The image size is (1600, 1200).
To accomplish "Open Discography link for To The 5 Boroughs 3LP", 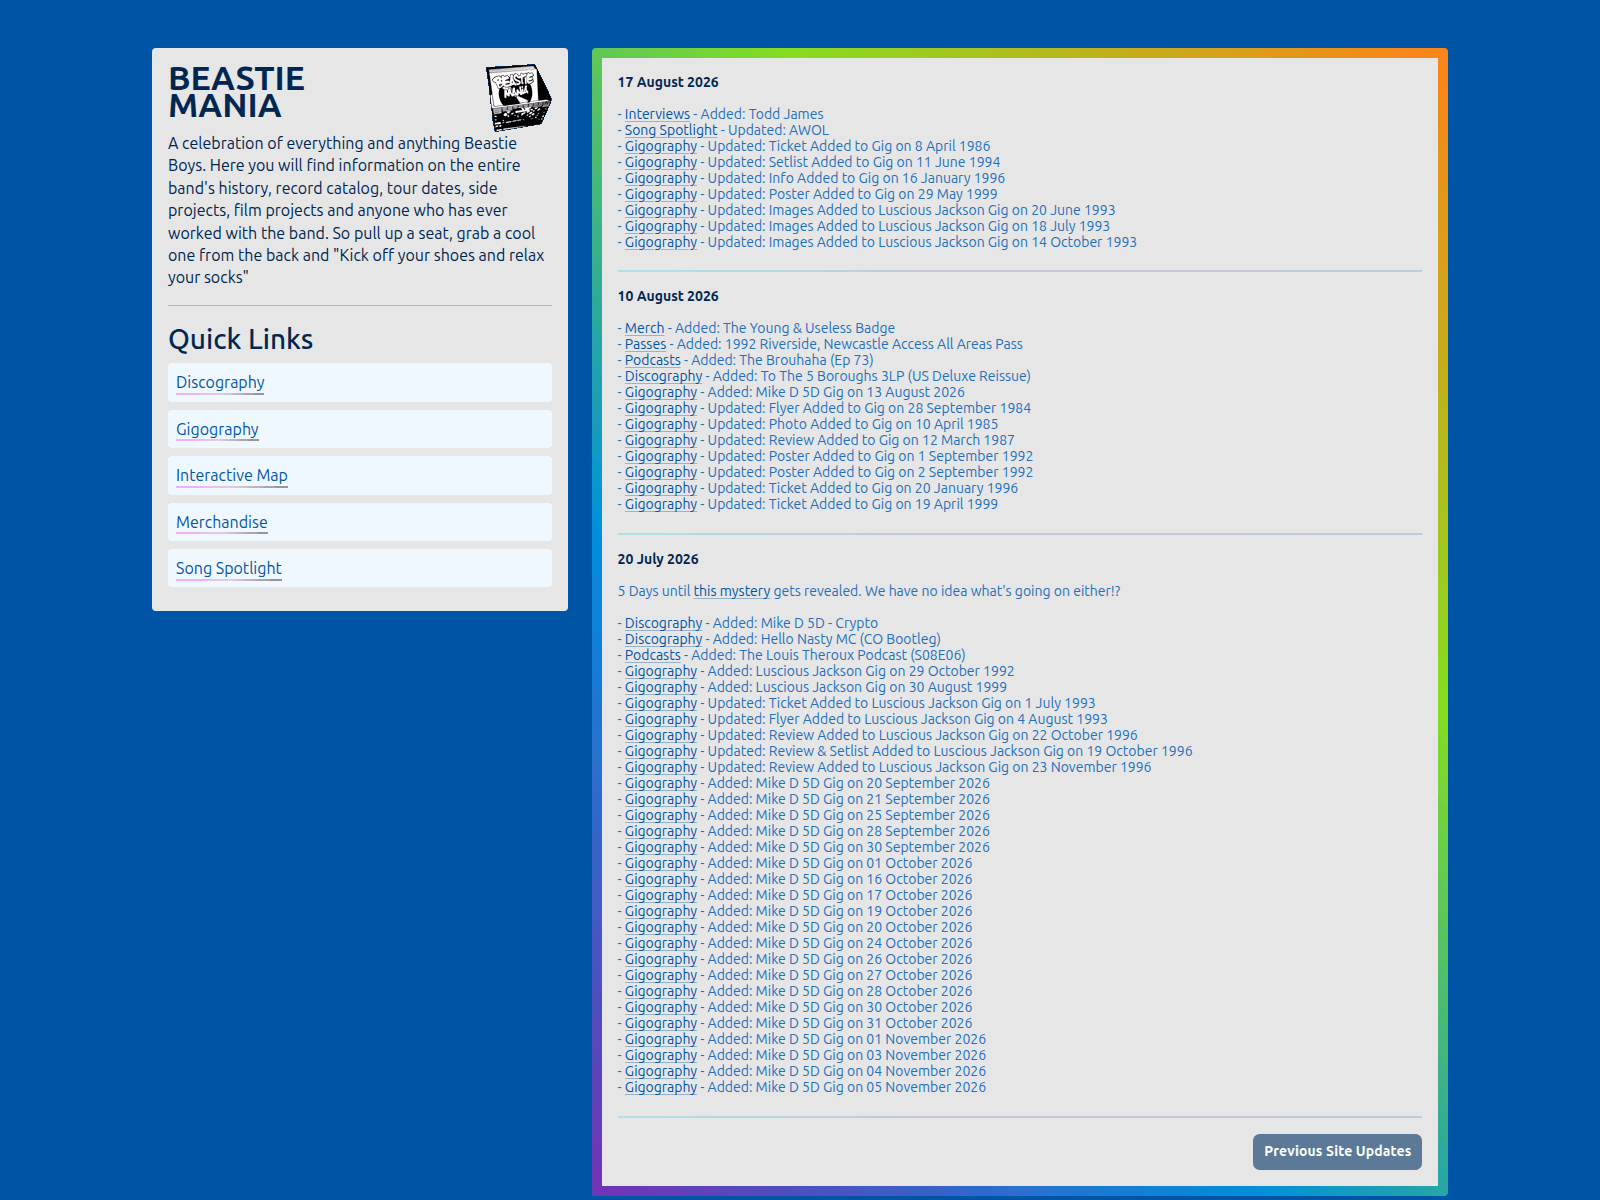I will (x=664, y=376).
